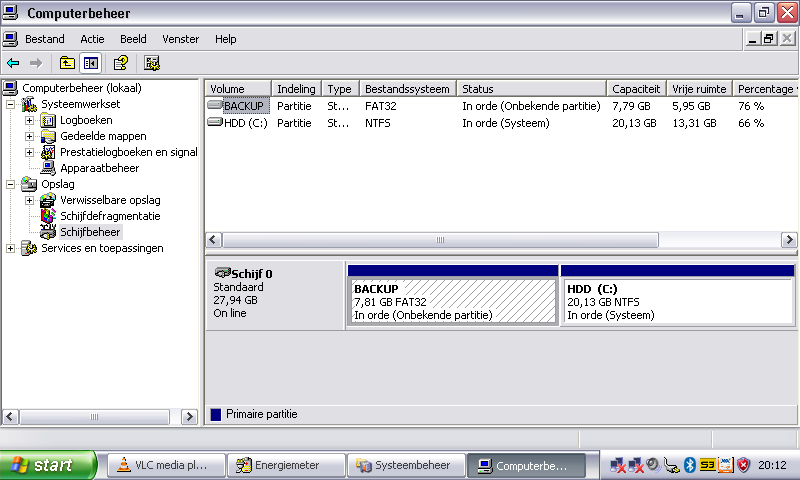The width and height of the screenshot is (800, 480).
Task: Open Schijfdefragmentatie icon
Action: click(48, 216)
